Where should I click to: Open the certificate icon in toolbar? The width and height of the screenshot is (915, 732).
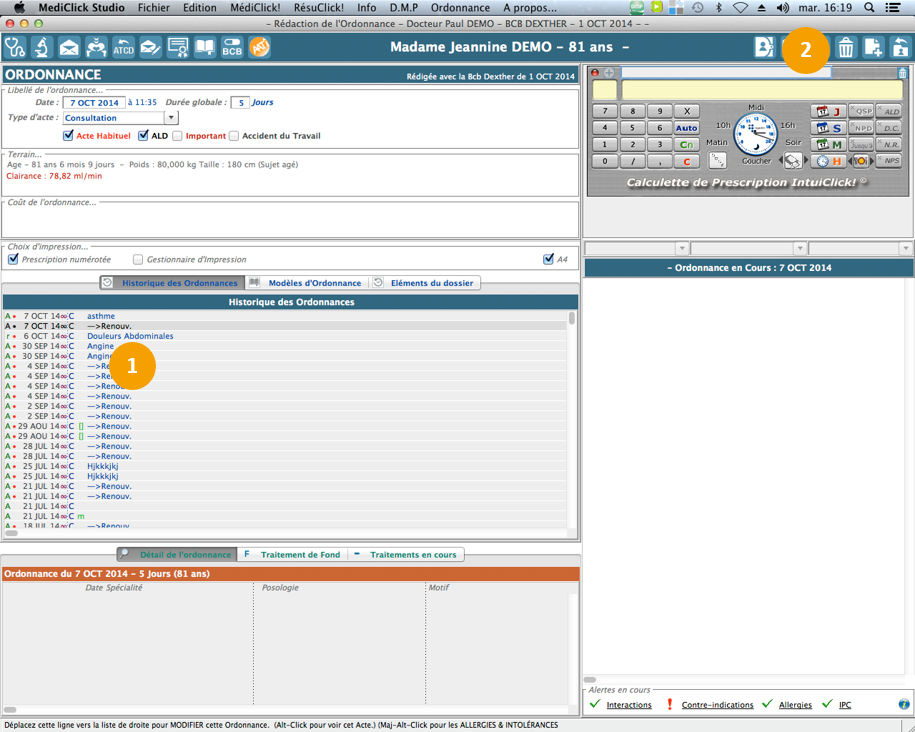pyautogui.click(x=178, y=47)
